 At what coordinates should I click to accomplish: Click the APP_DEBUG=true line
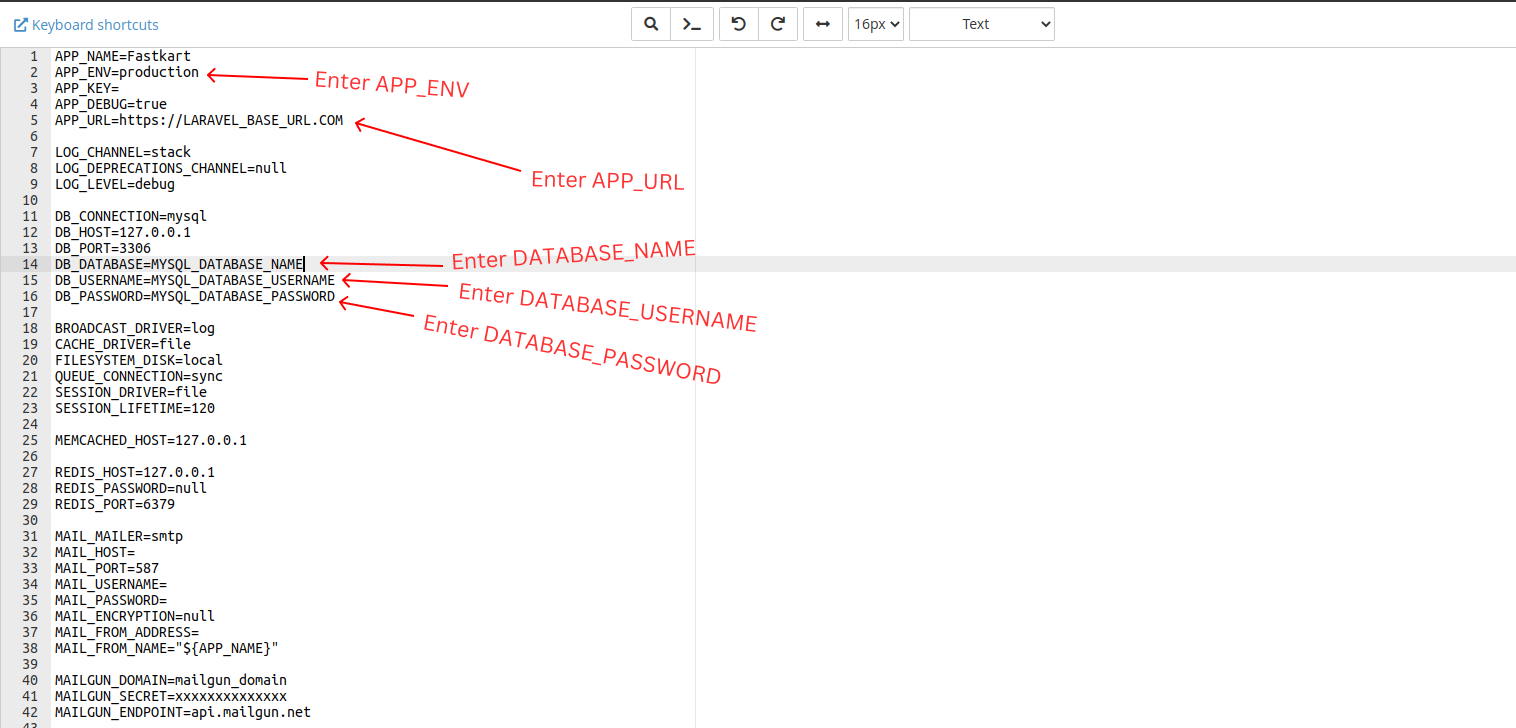click(x=110, y=104)
